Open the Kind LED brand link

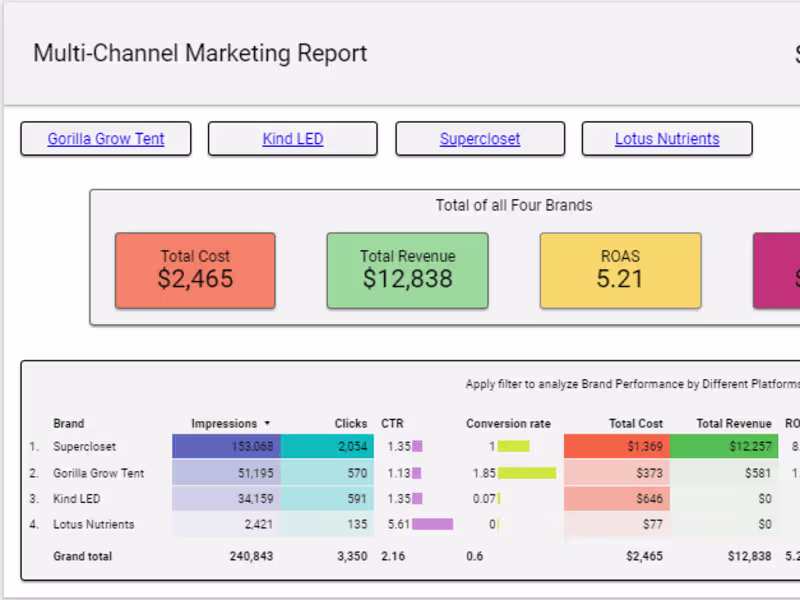click(293, 139)
